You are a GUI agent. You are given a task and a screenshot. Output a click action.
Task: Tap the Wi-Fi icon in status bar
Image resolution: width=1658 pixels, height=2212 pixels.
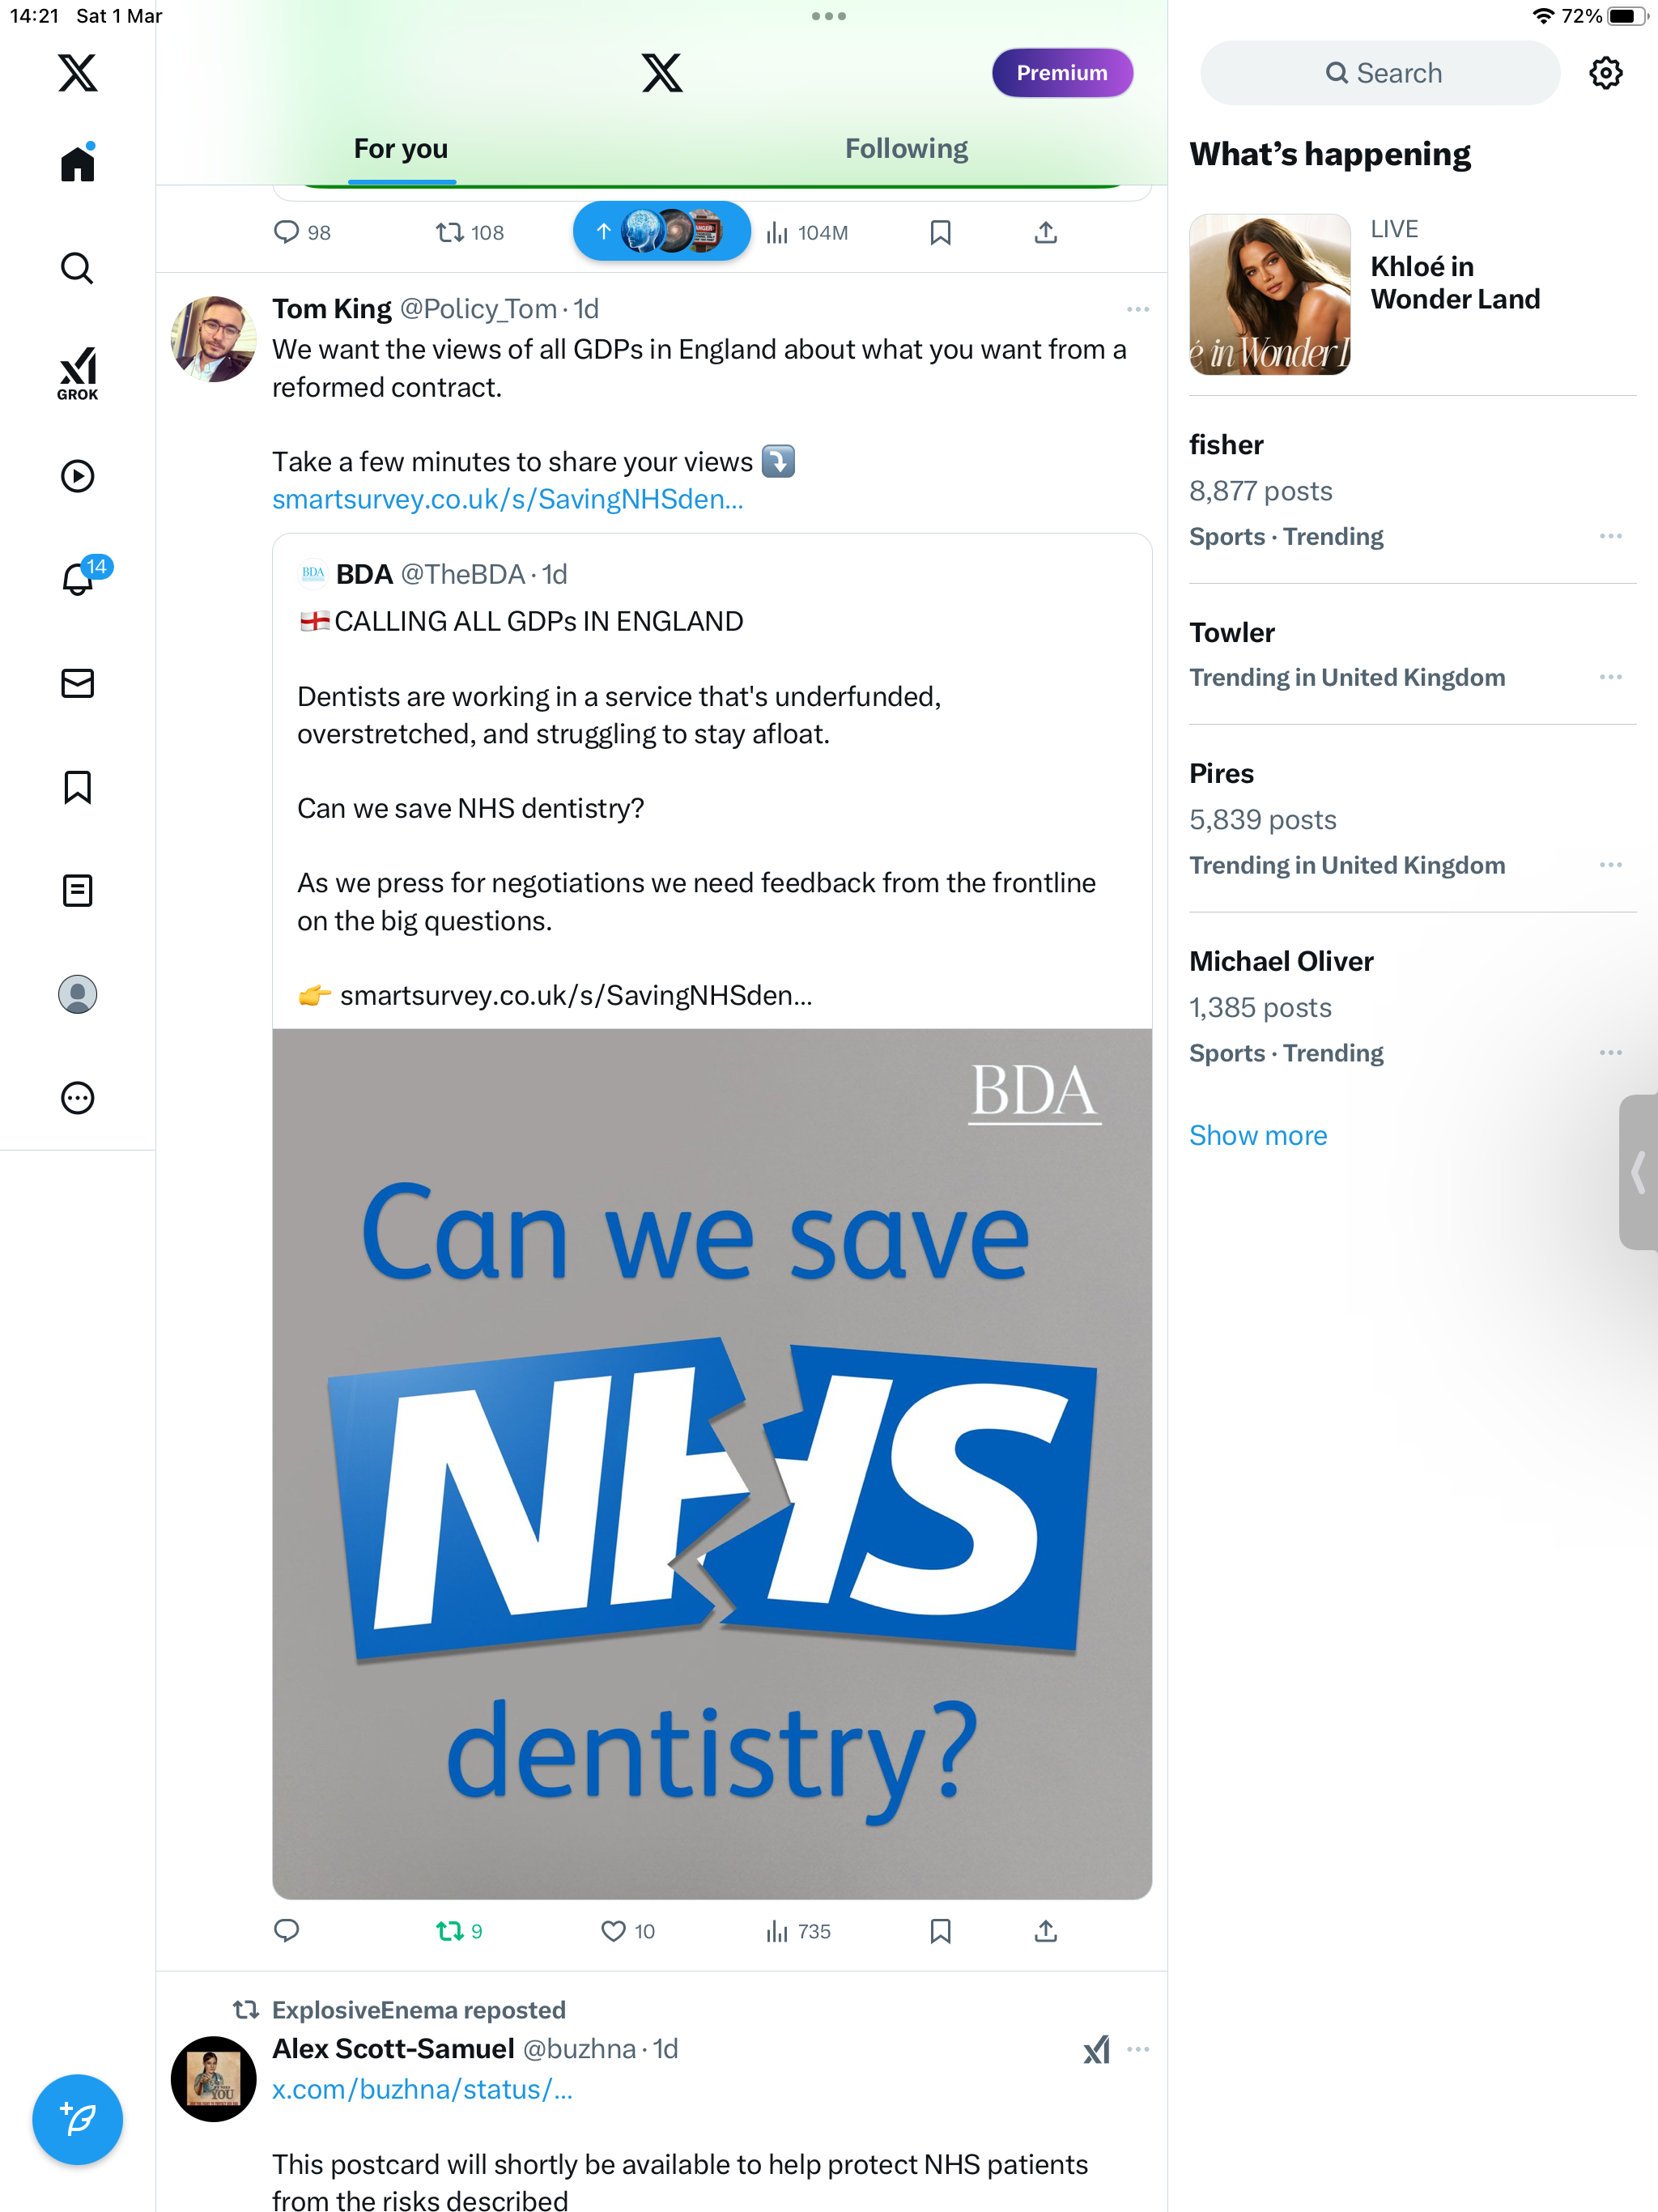coord(1543,16)
